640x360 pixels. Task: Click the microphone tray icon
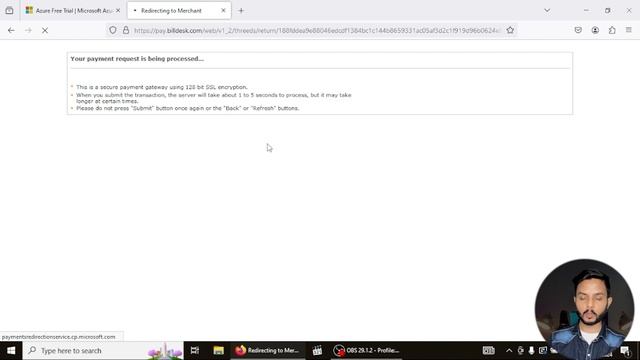[531, 351]
